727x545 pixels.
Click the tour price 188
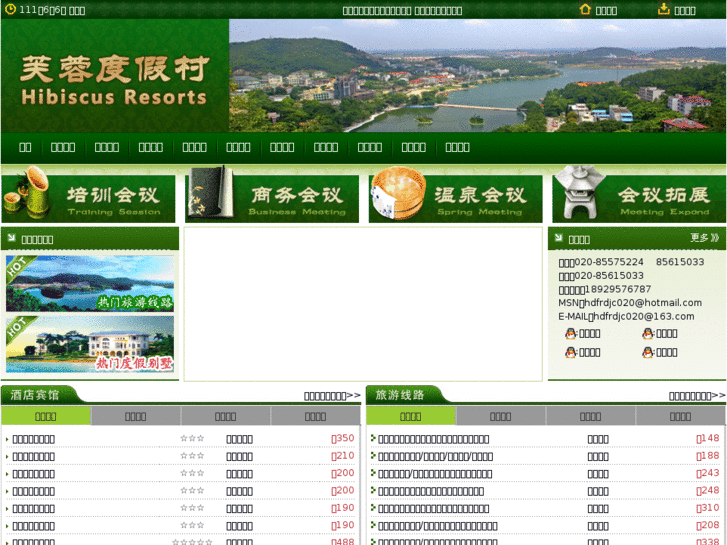708,456
